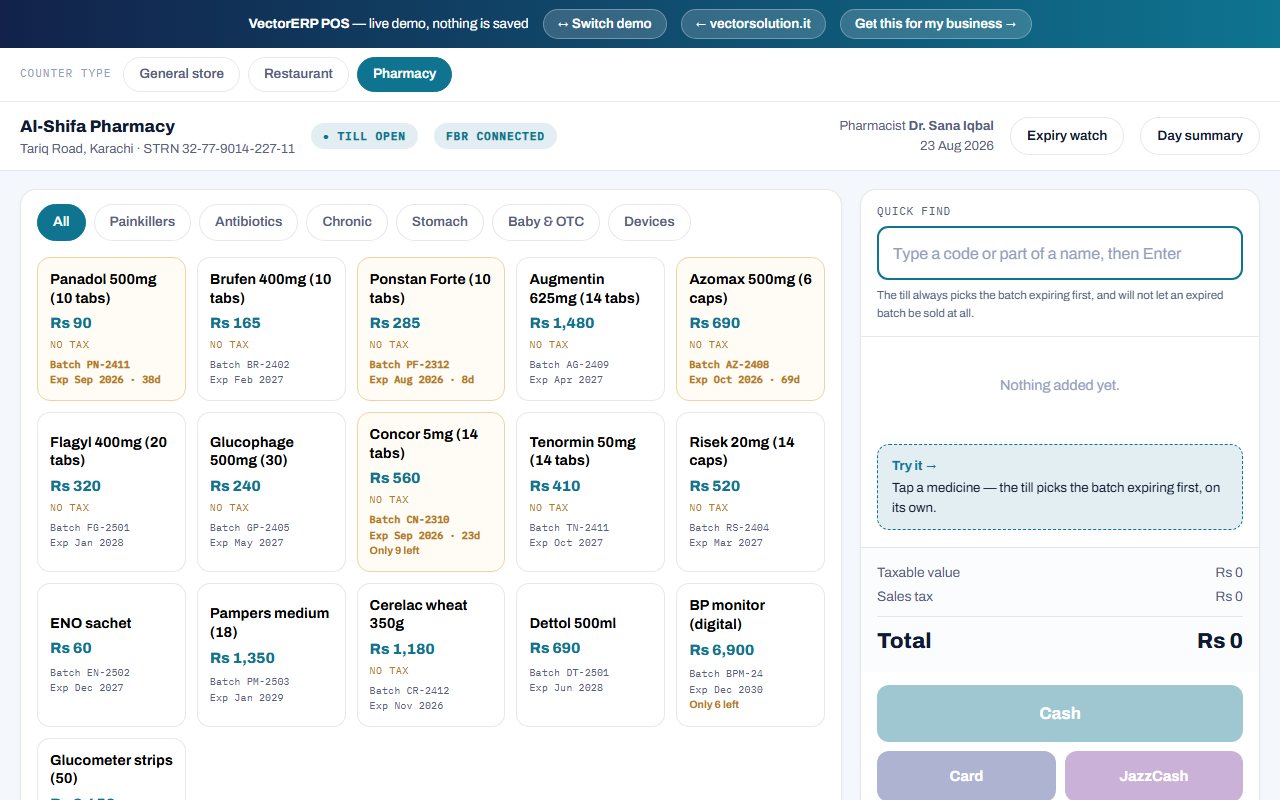Image resolution: width=1280 pixels, height=800 pixels.
Task: Add Azomax 500mg to the bill
Action: pos(751,329)
